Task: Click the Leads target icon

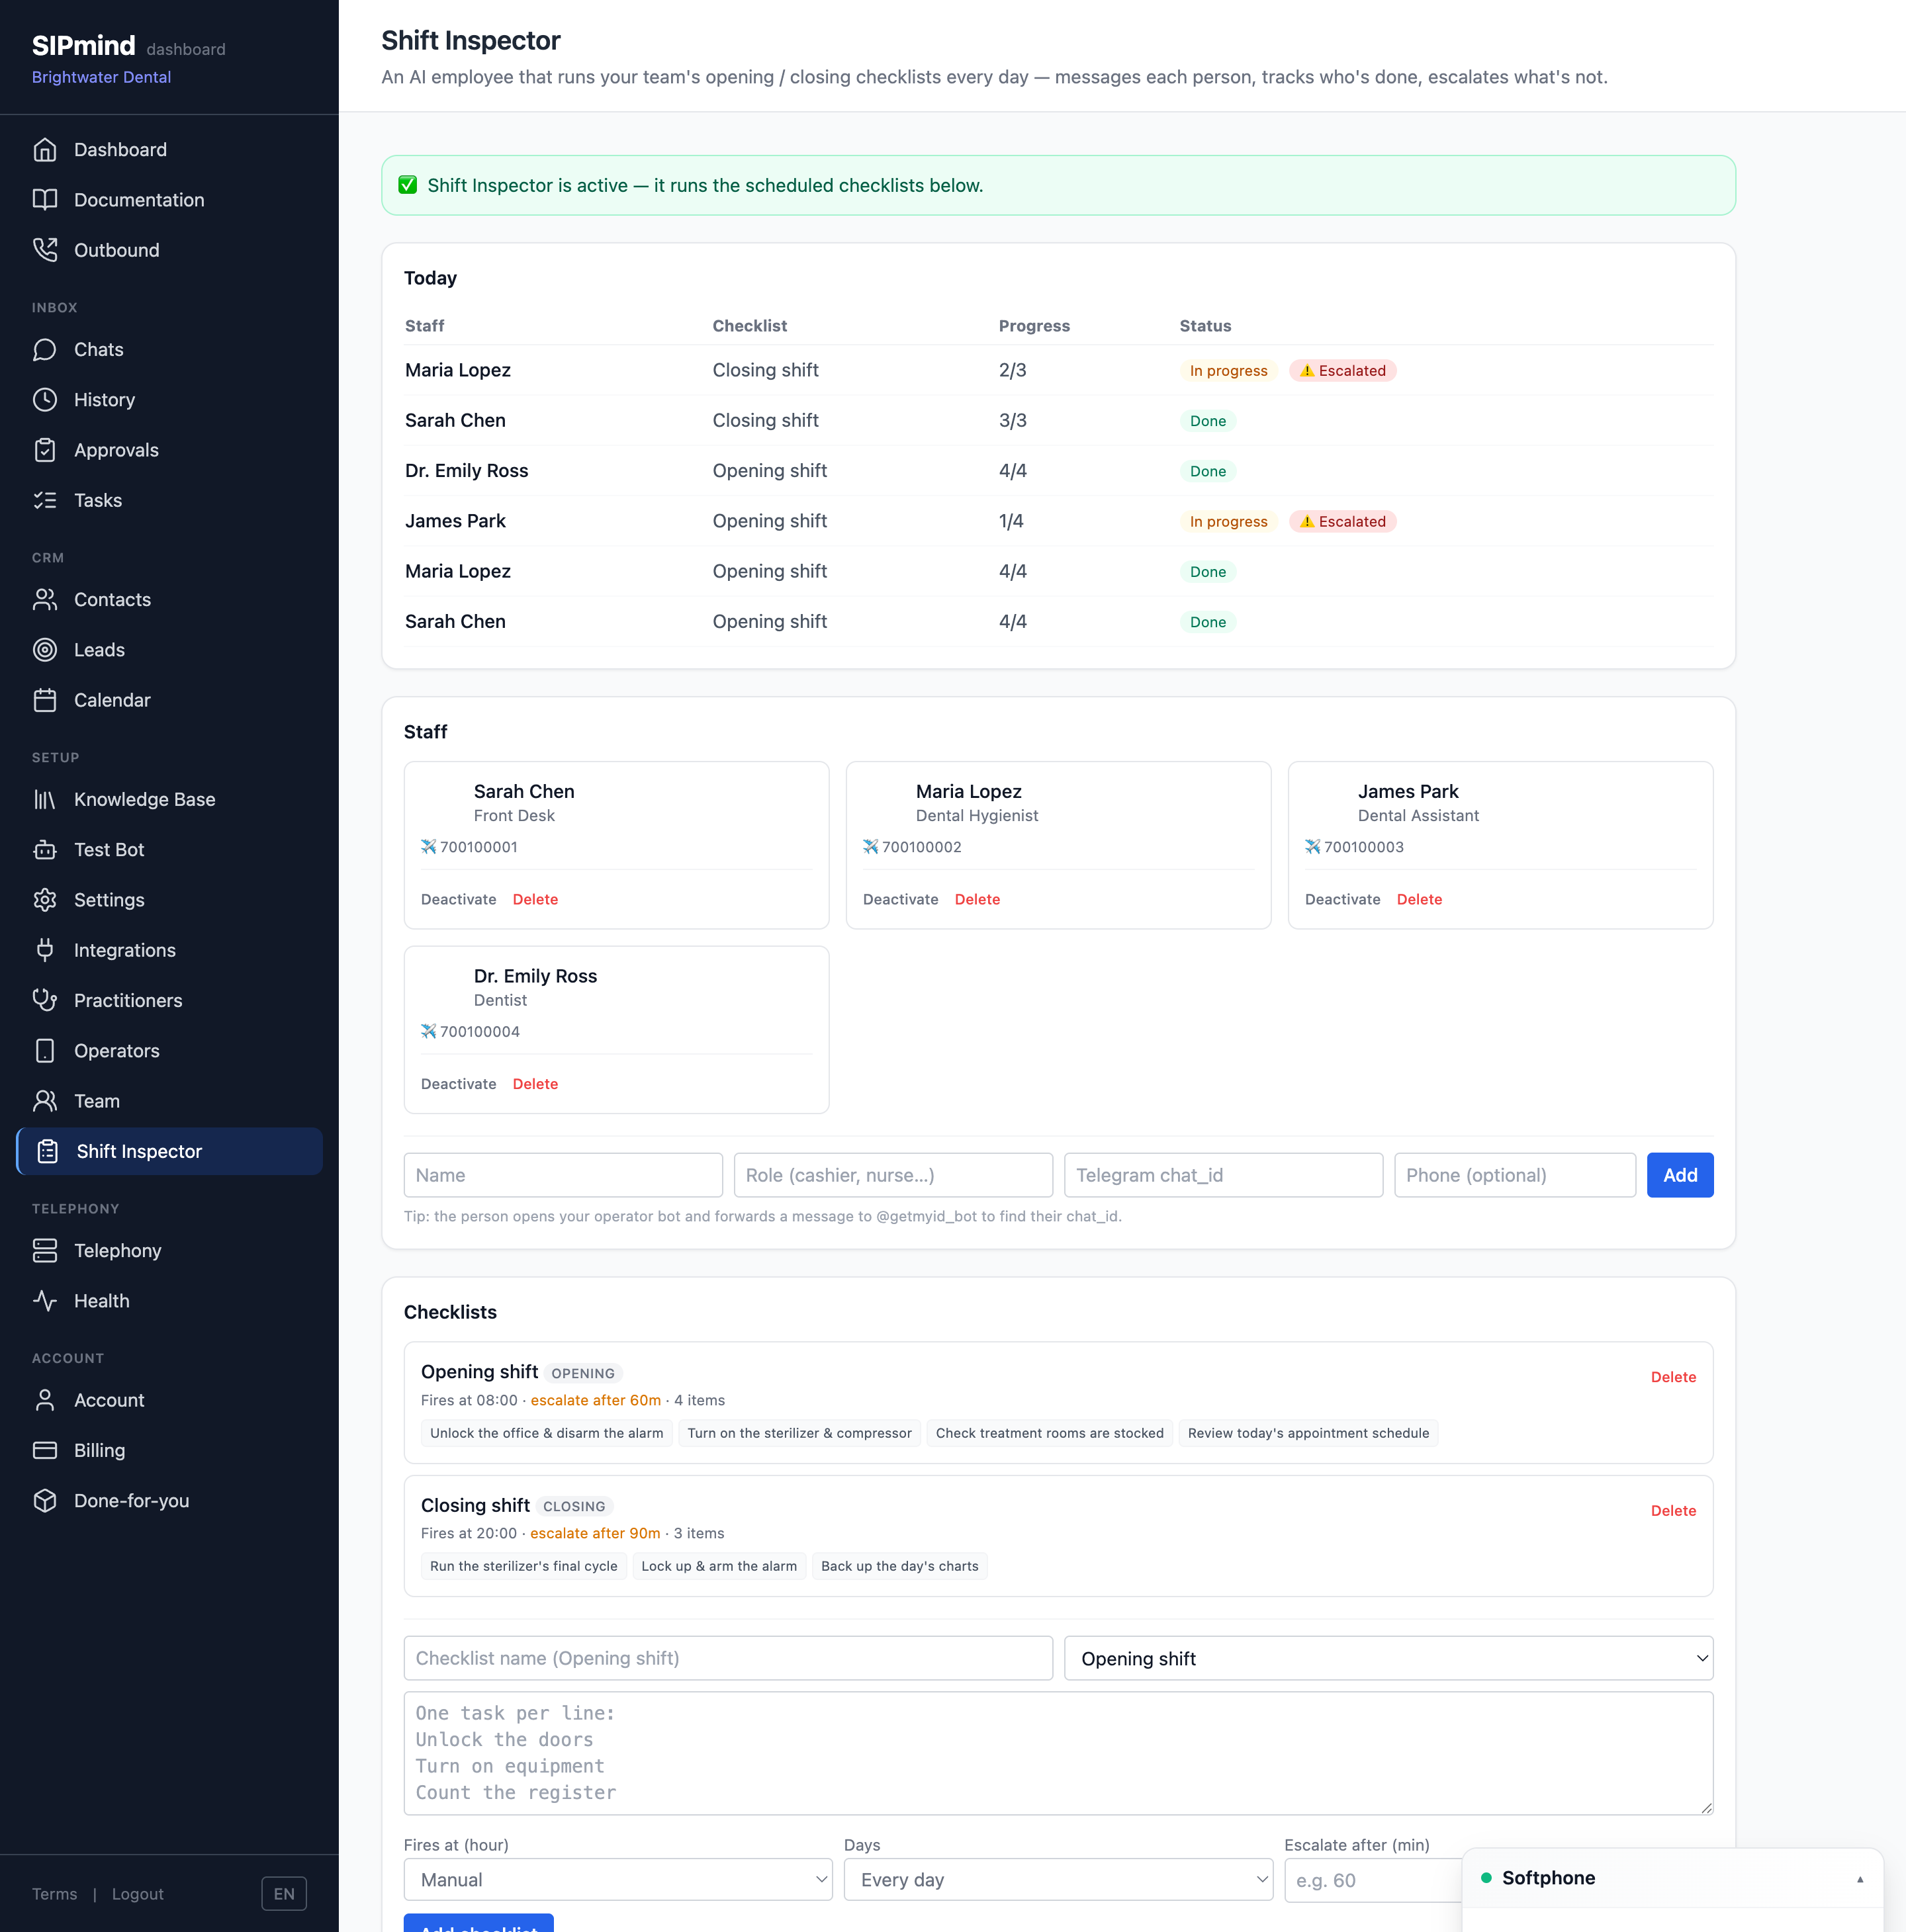Action: tap(45, 650)
